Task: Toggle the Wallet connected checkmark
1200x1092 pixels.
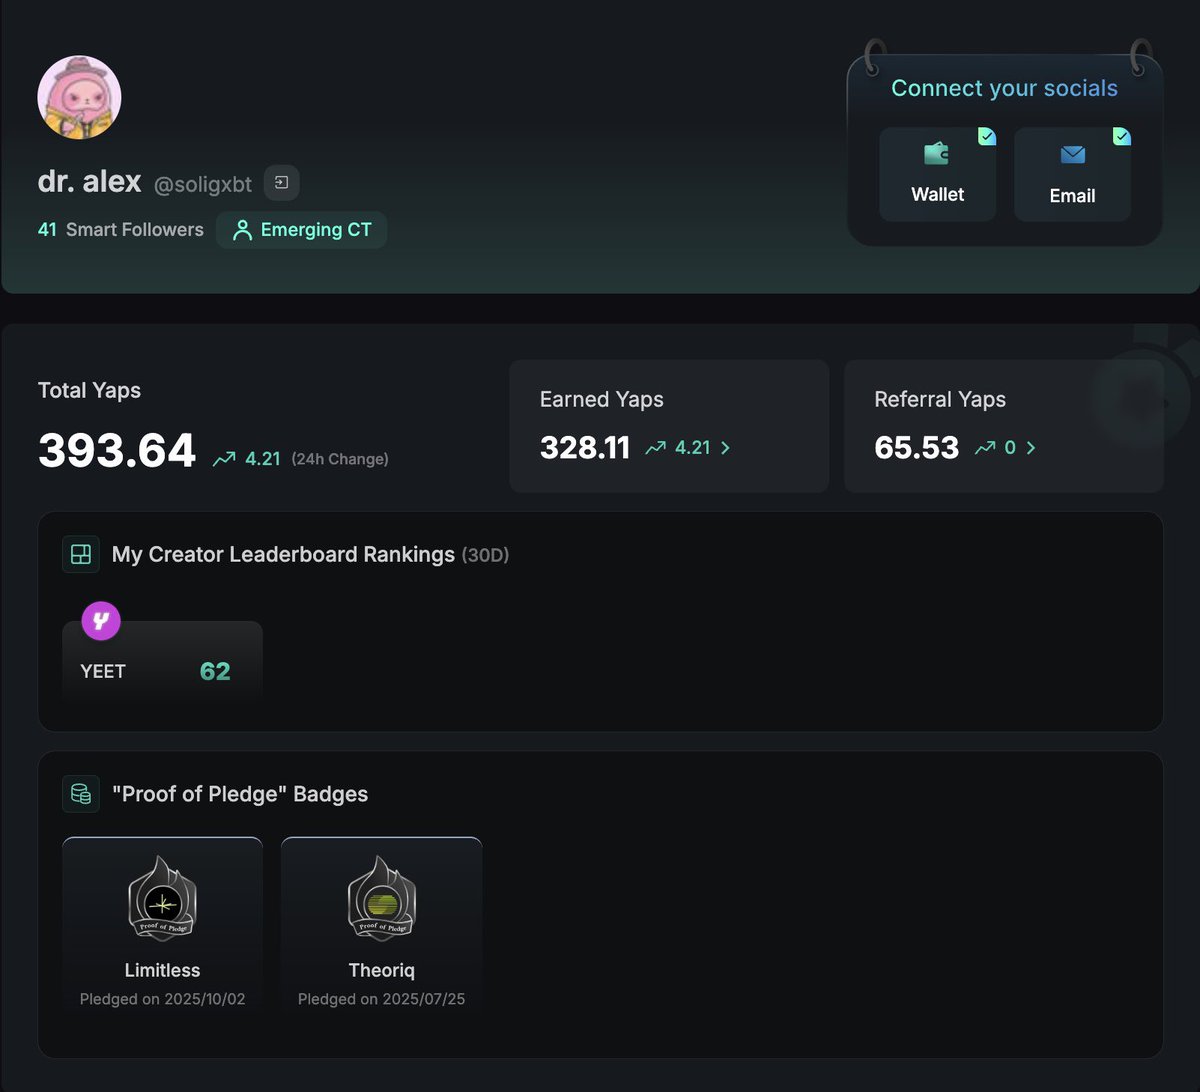Action: tap(986, 136)
